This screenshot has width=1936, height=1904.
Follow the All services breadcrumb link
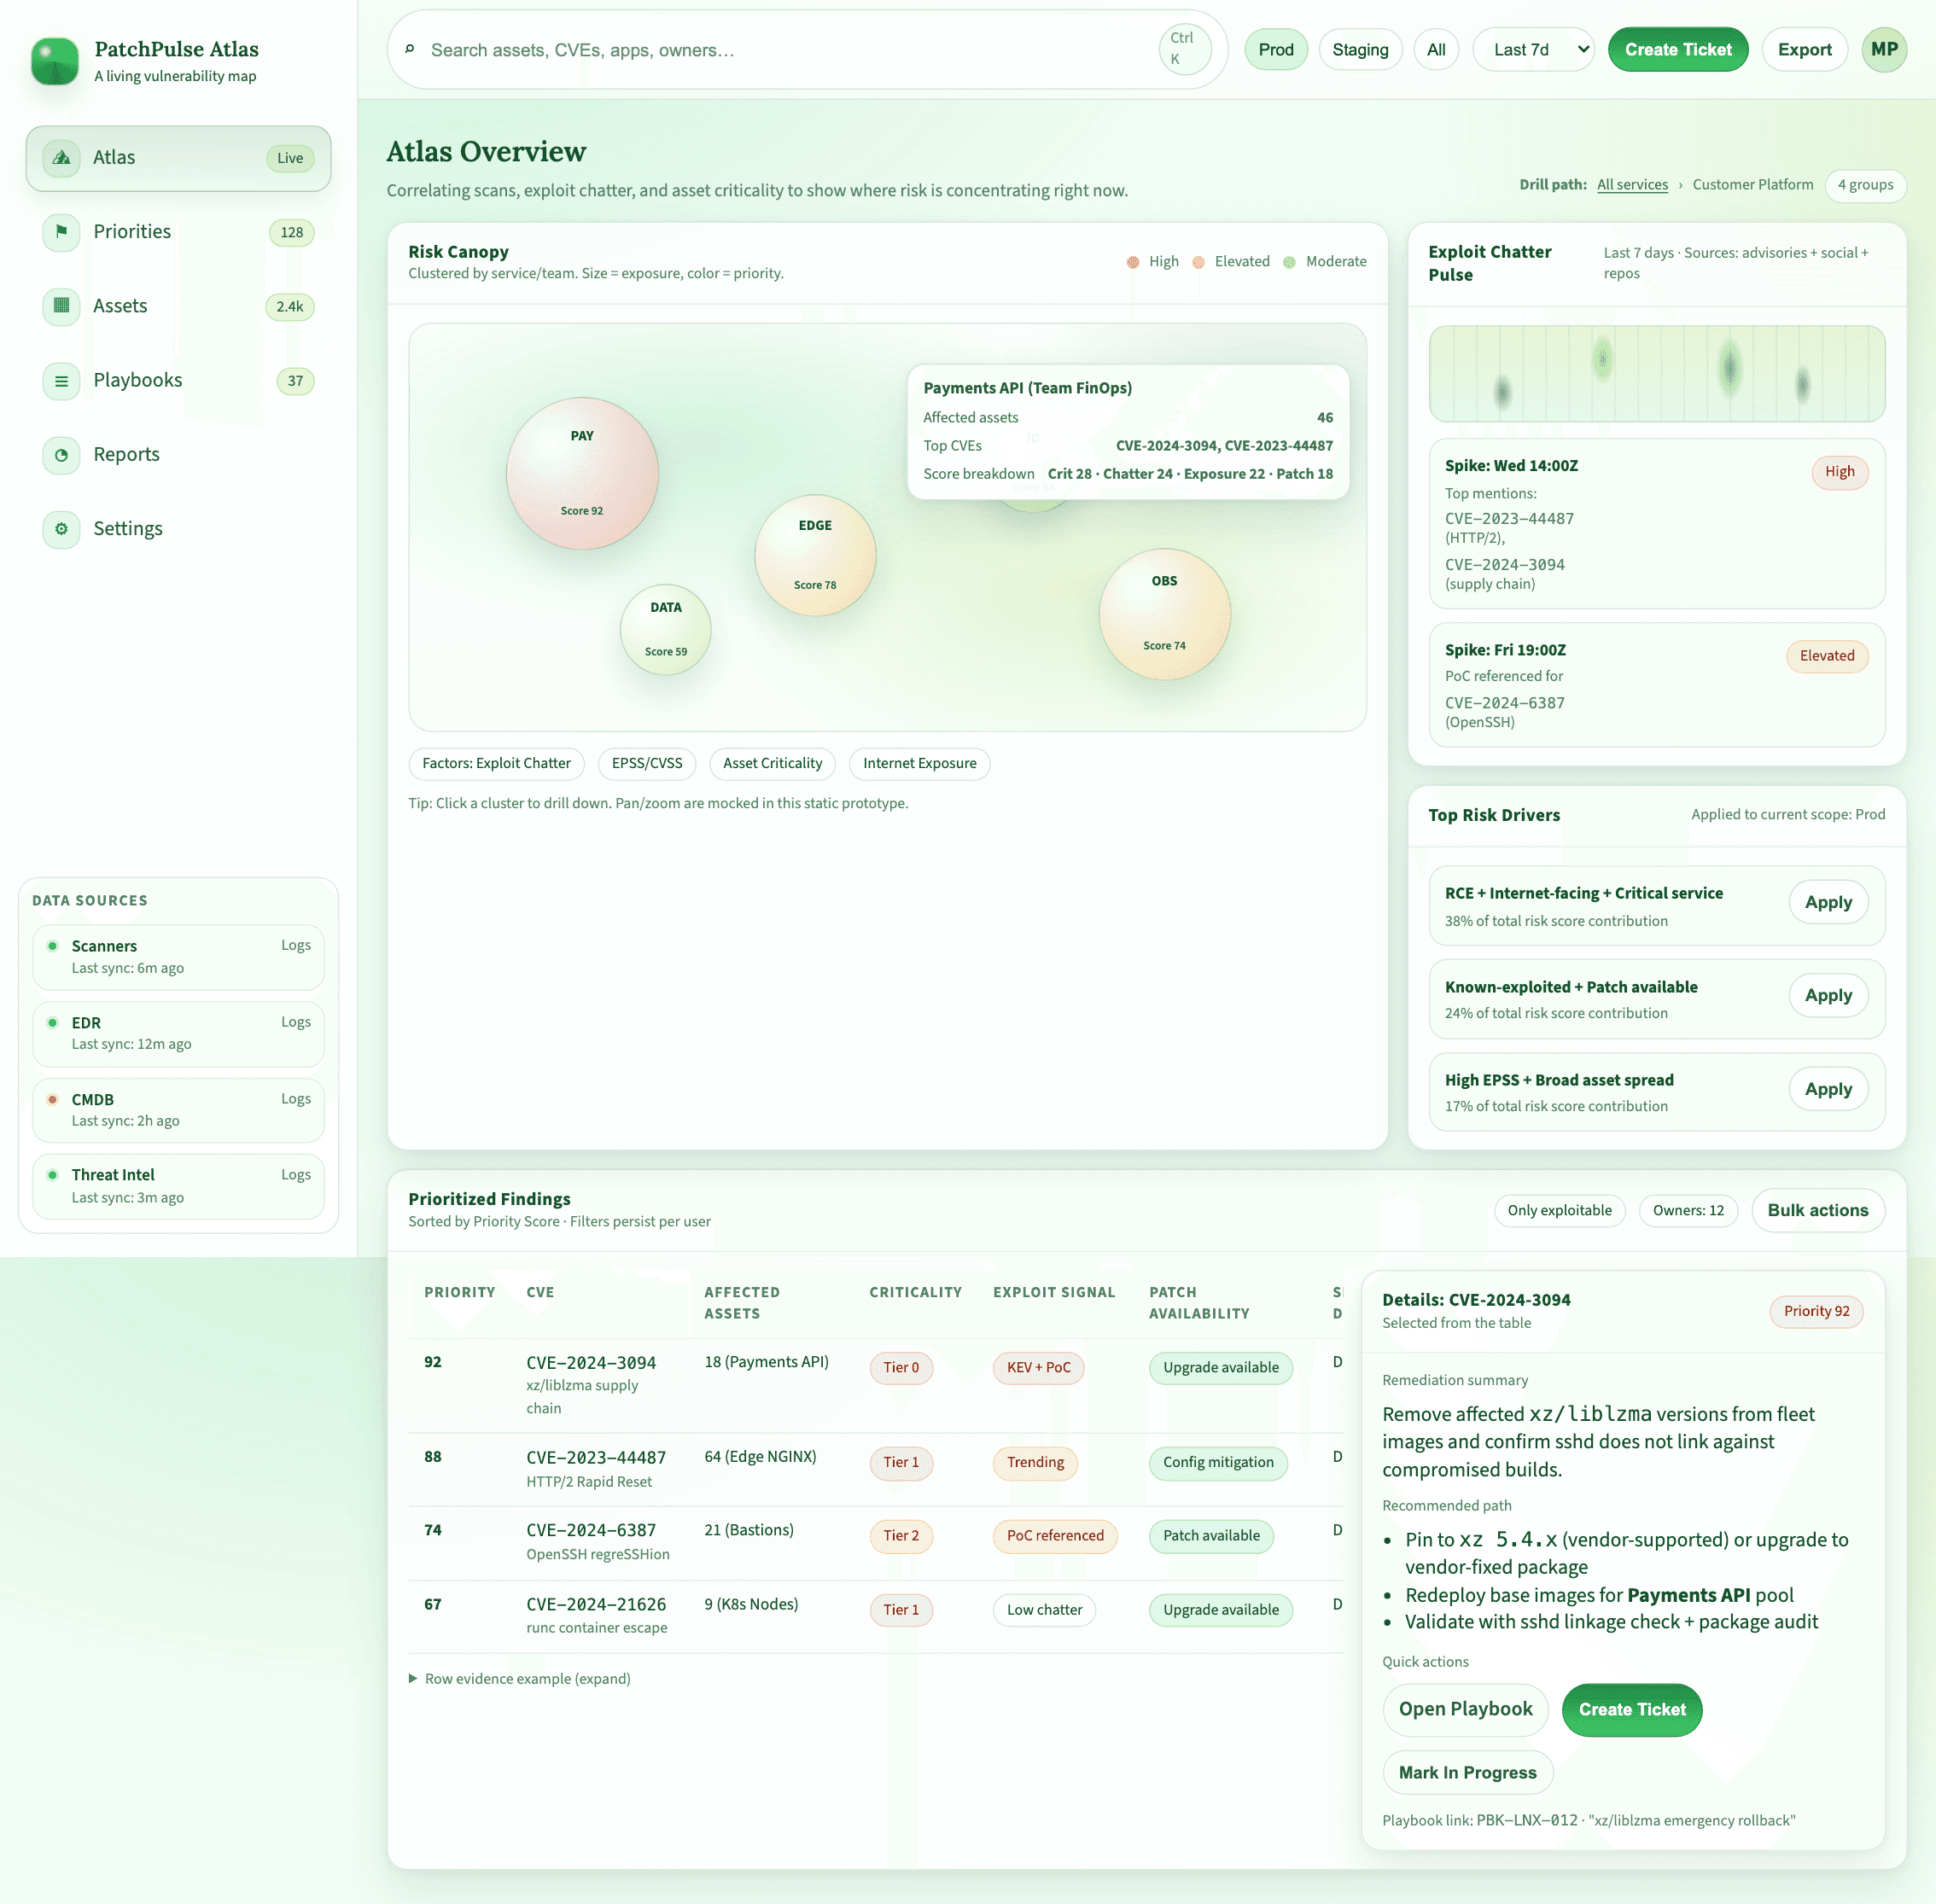tap(1631, 185)
